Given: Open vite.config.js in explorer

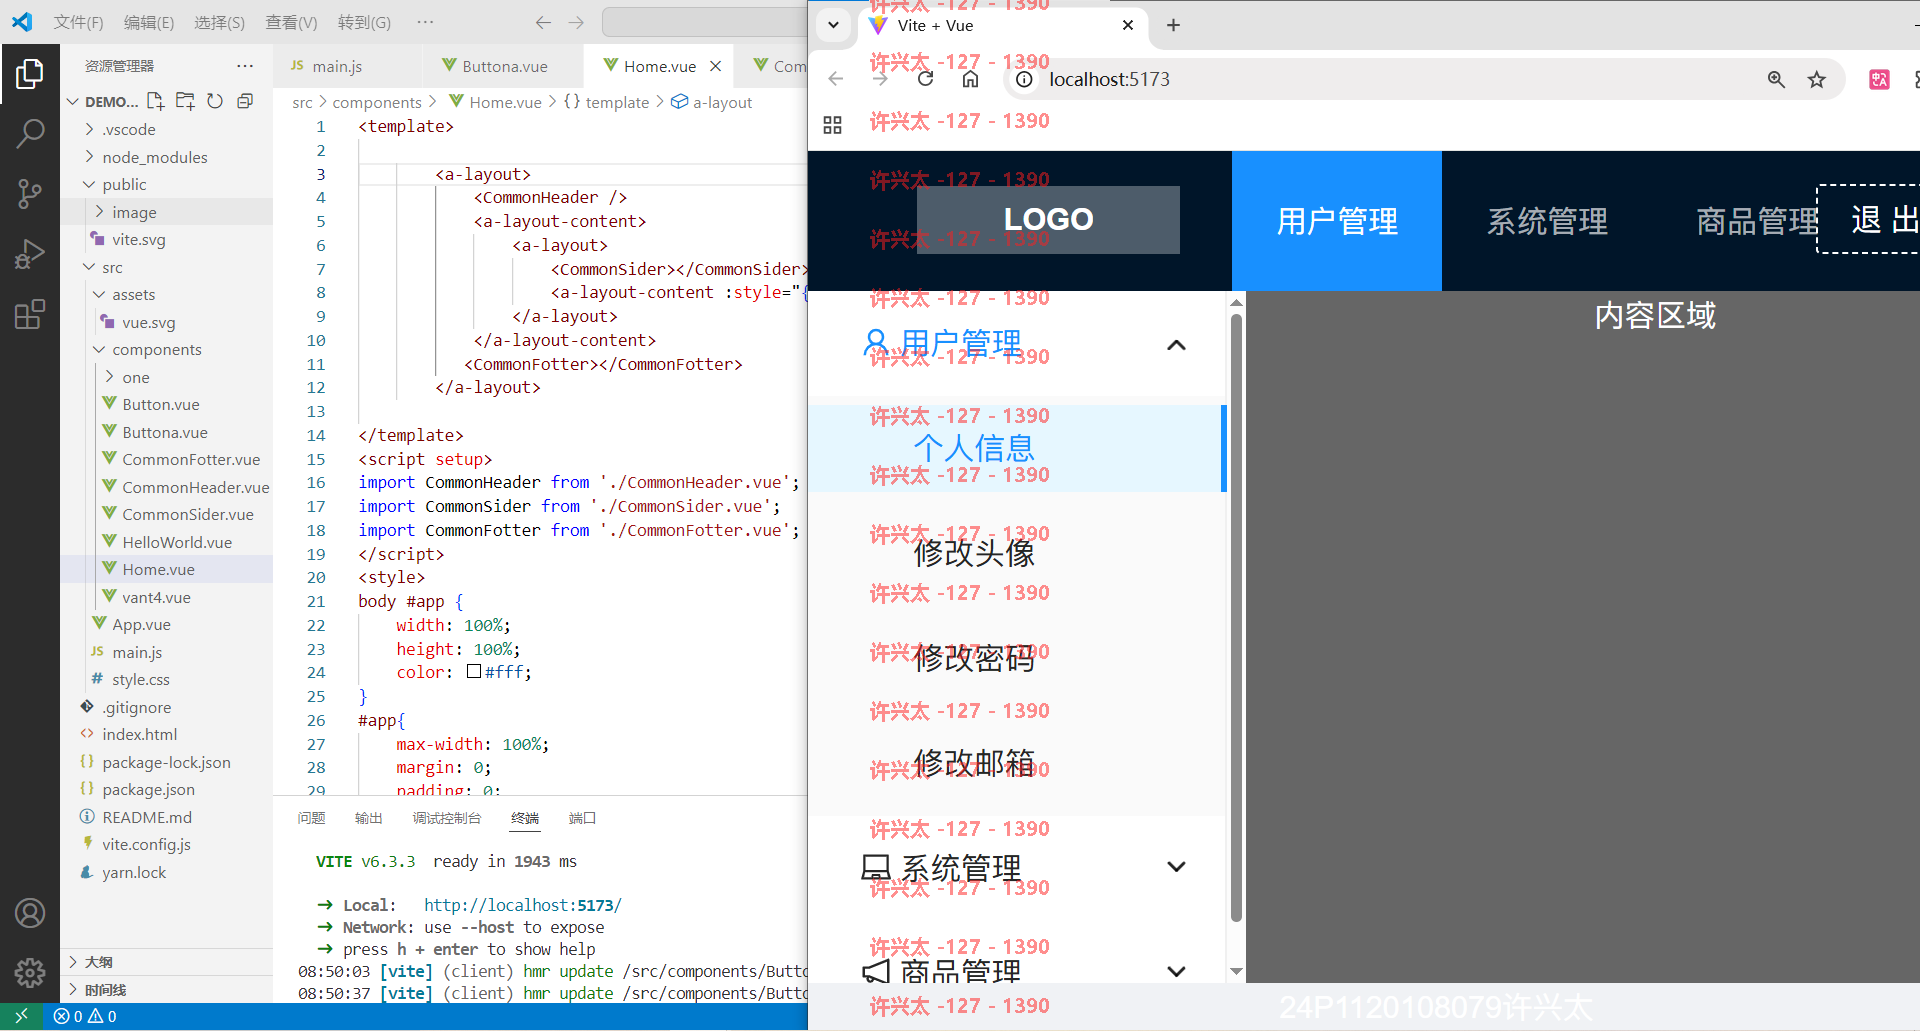Looking at the screenshot, I should pyautogui.click(x=146, y=844).
